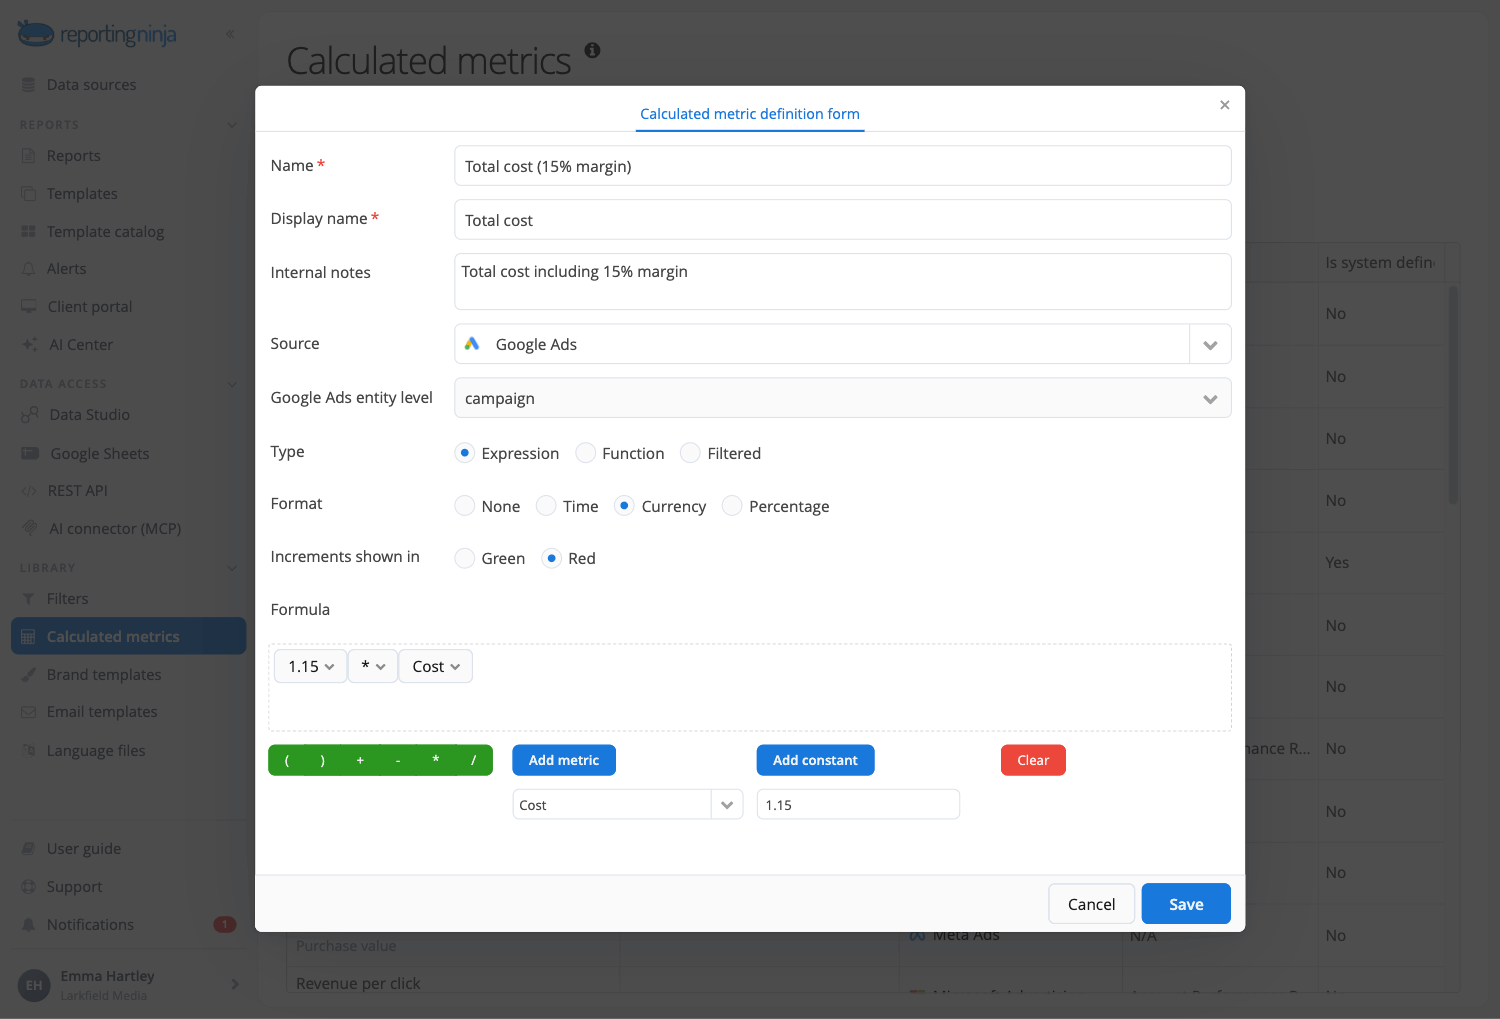Click the red notifications count badge
Screen dimensions: 1500x1019
(x=225, y=925)
